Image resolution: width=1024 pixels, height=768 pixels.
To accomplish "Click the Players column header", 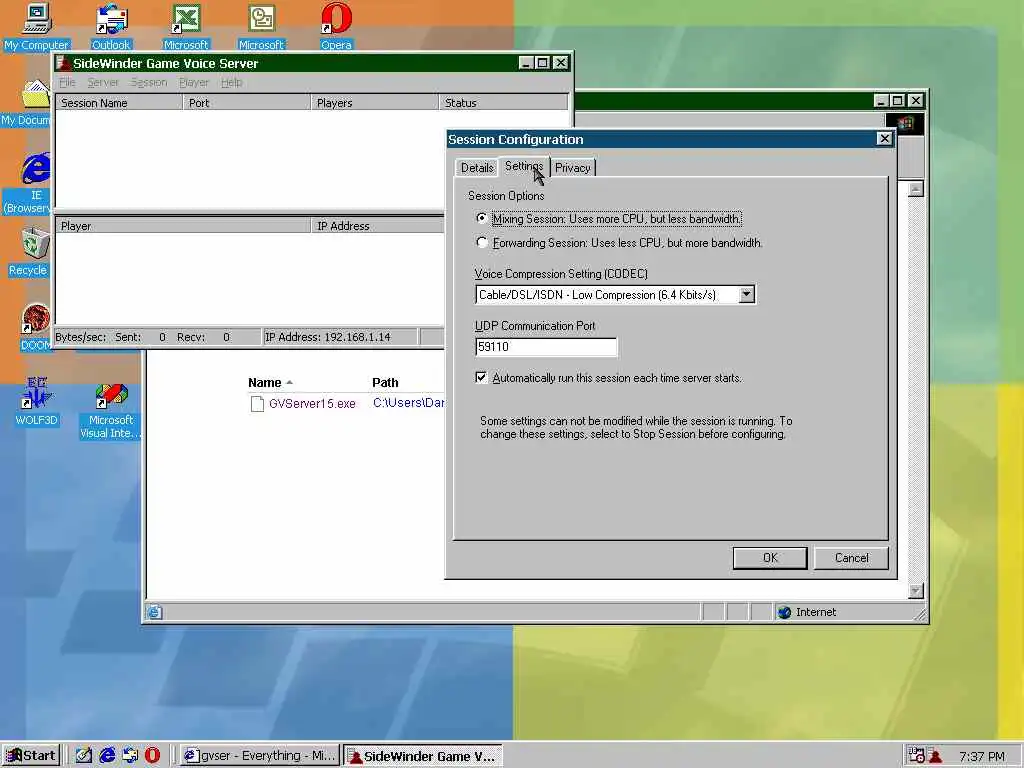I will click(374, 103).
